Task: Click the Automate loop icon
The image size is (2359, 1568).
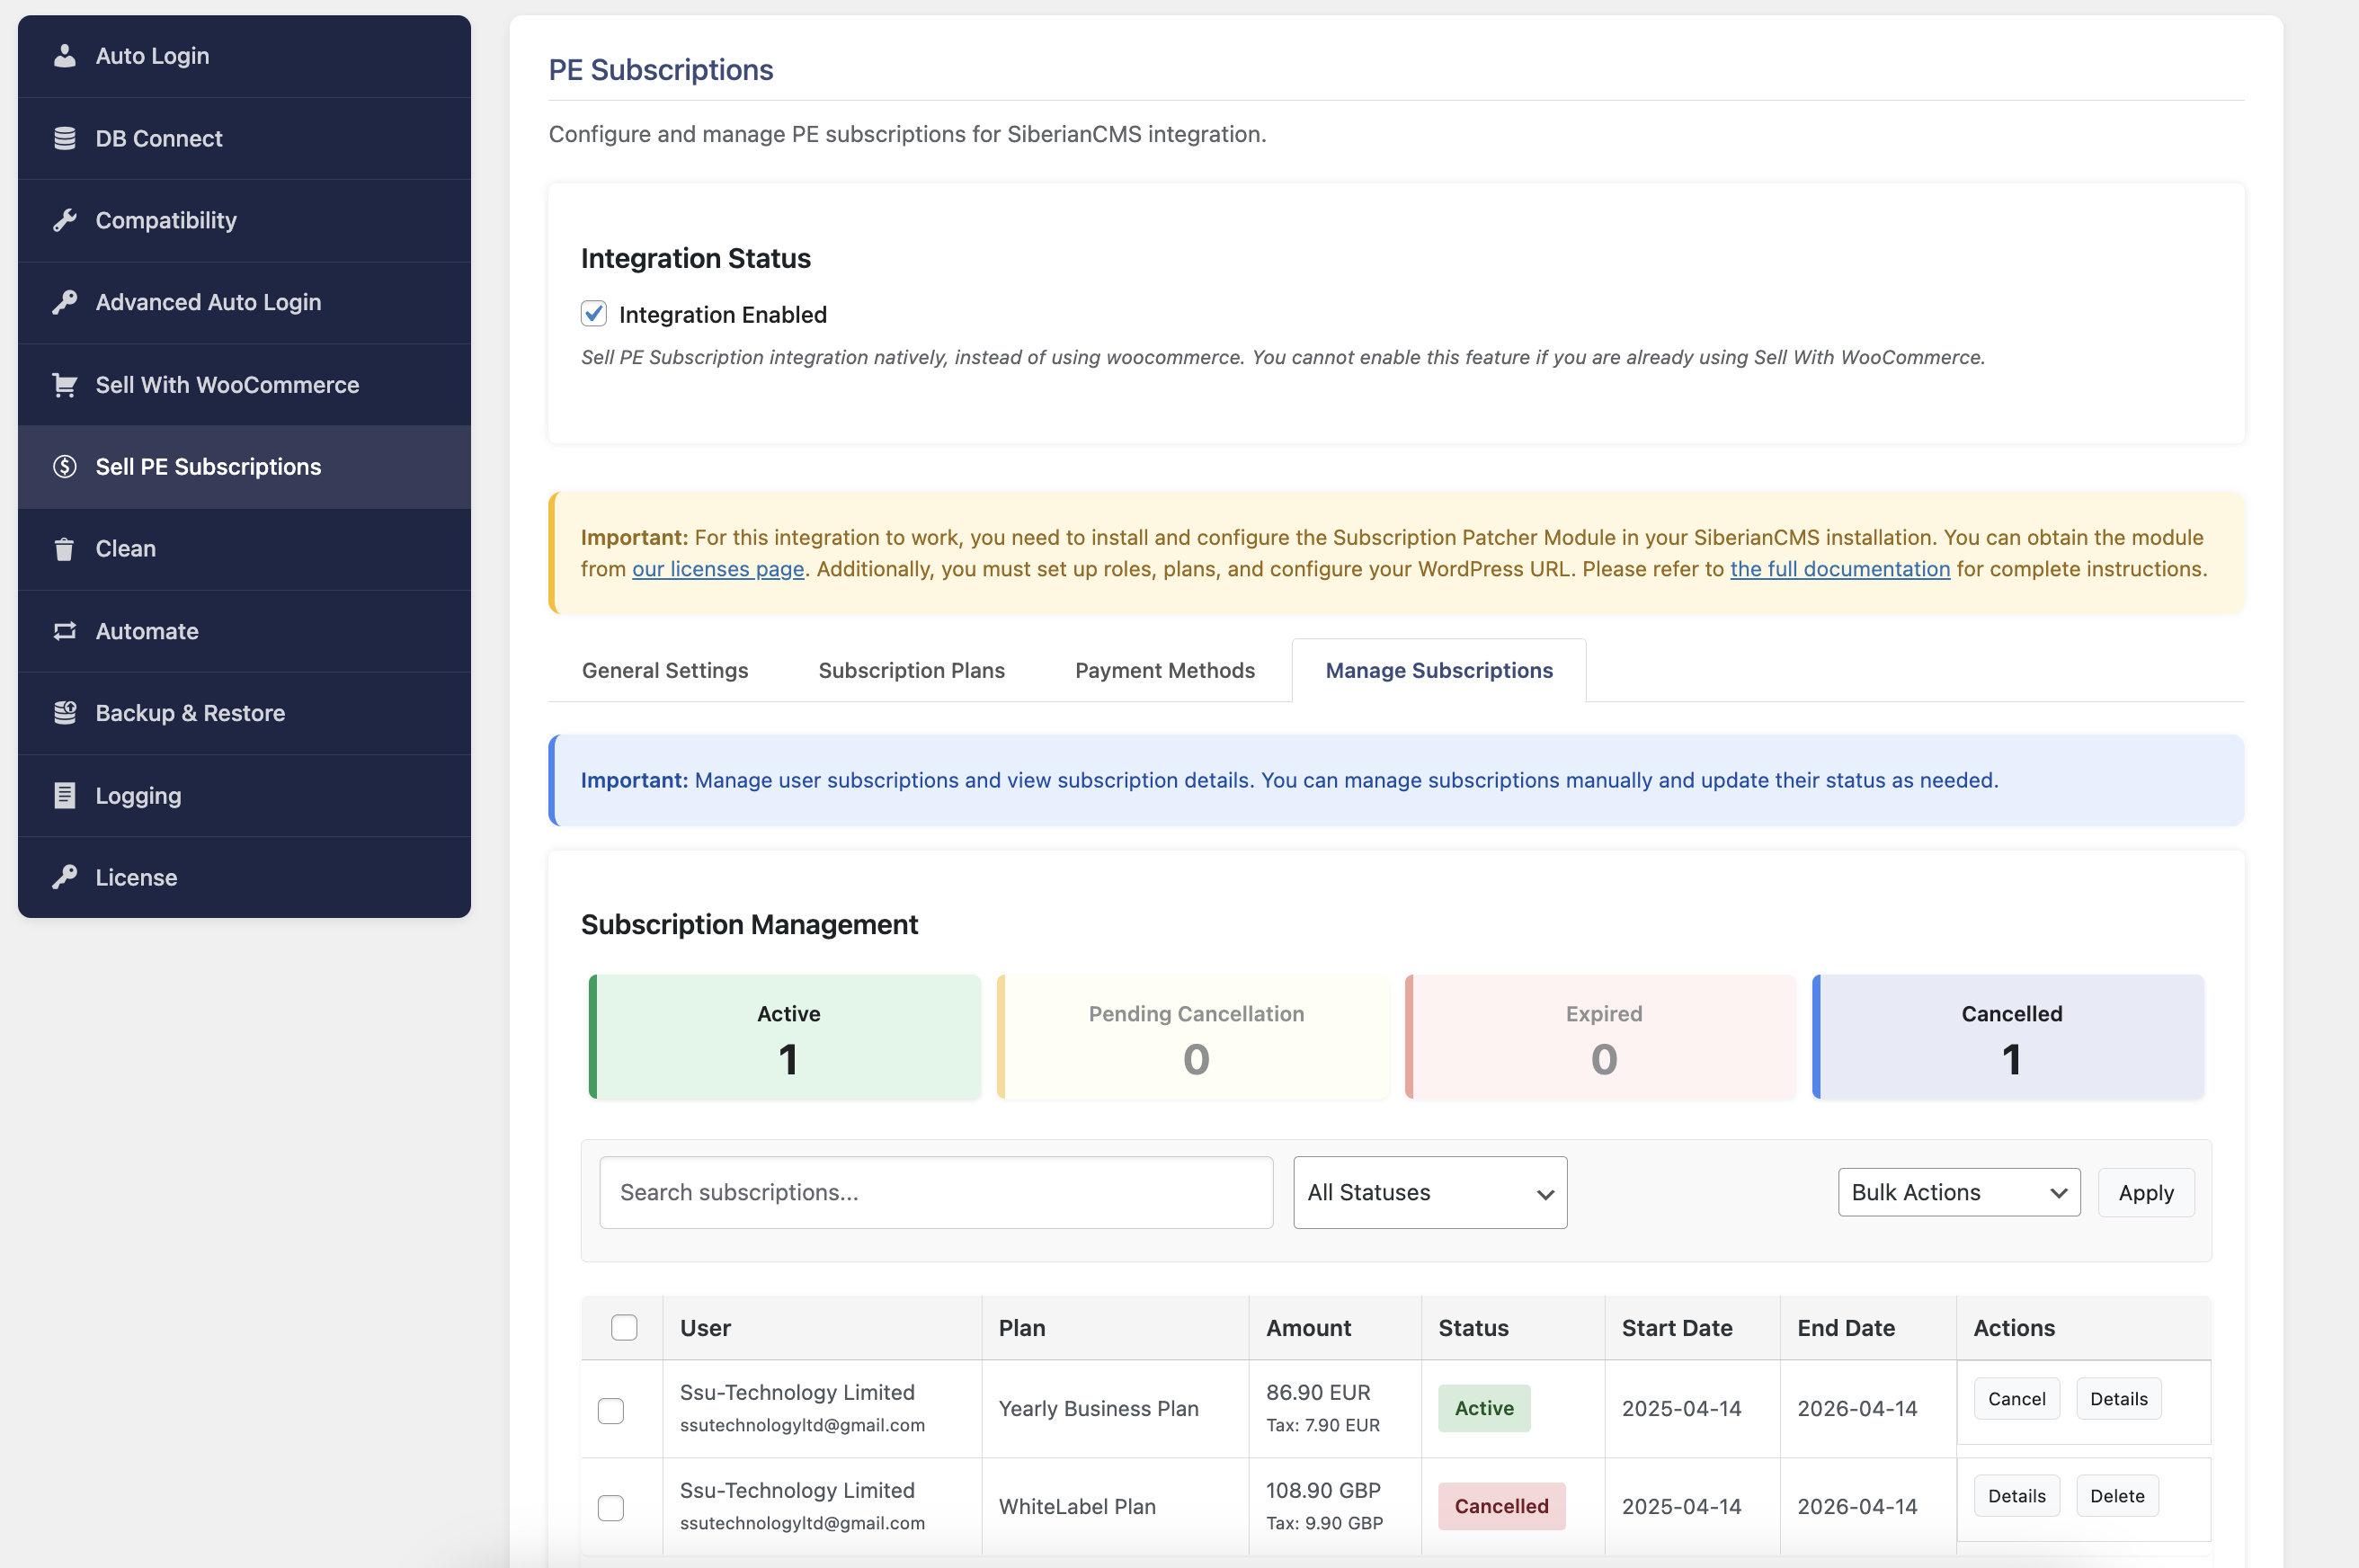Action: pyautogui.click(x=65, y=631)
